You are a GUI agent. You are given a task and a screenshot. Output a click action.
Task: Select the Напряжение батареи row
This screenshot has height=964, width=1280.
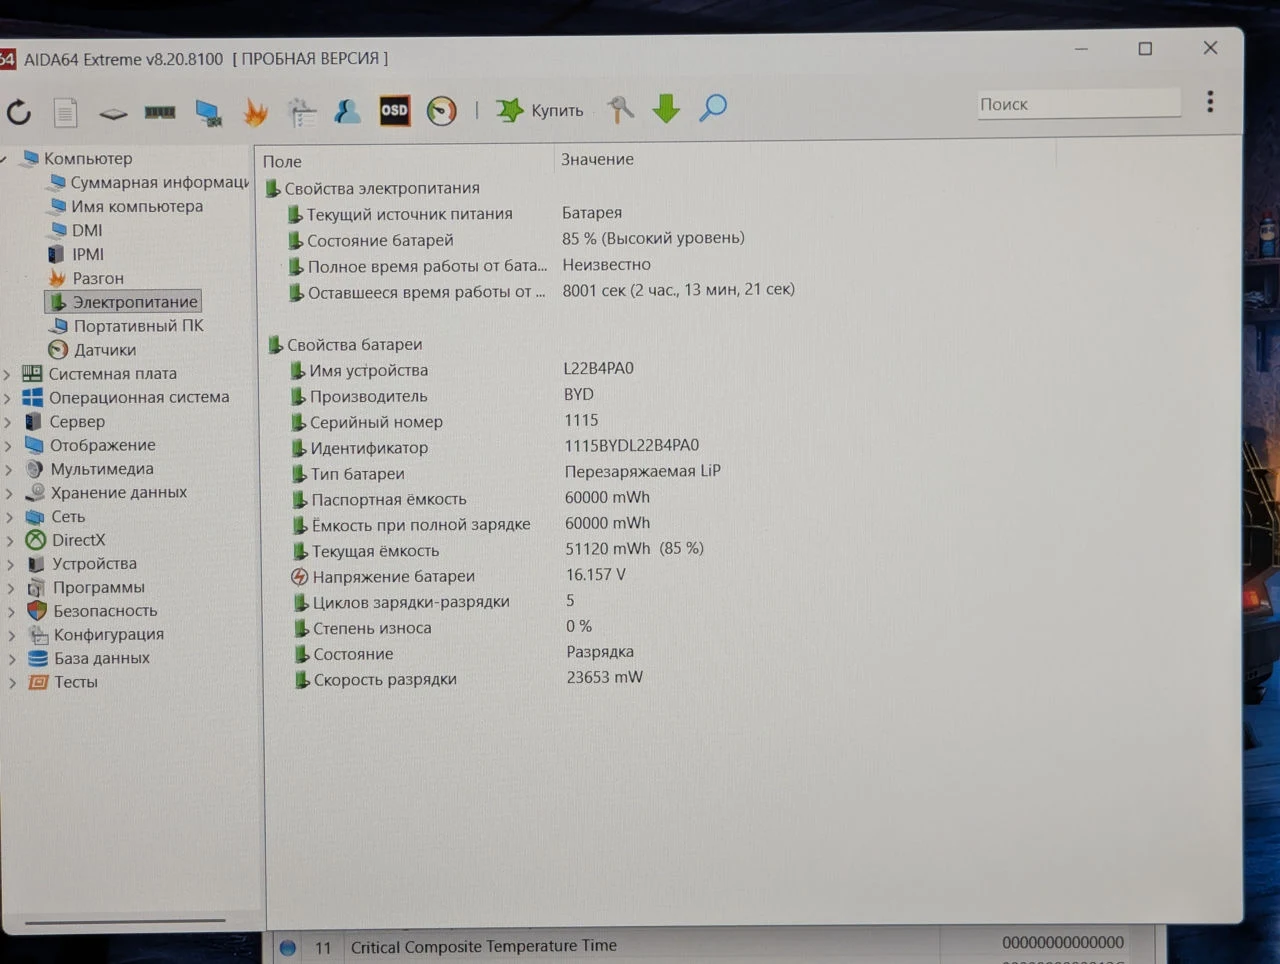click(x=458, y=576)
